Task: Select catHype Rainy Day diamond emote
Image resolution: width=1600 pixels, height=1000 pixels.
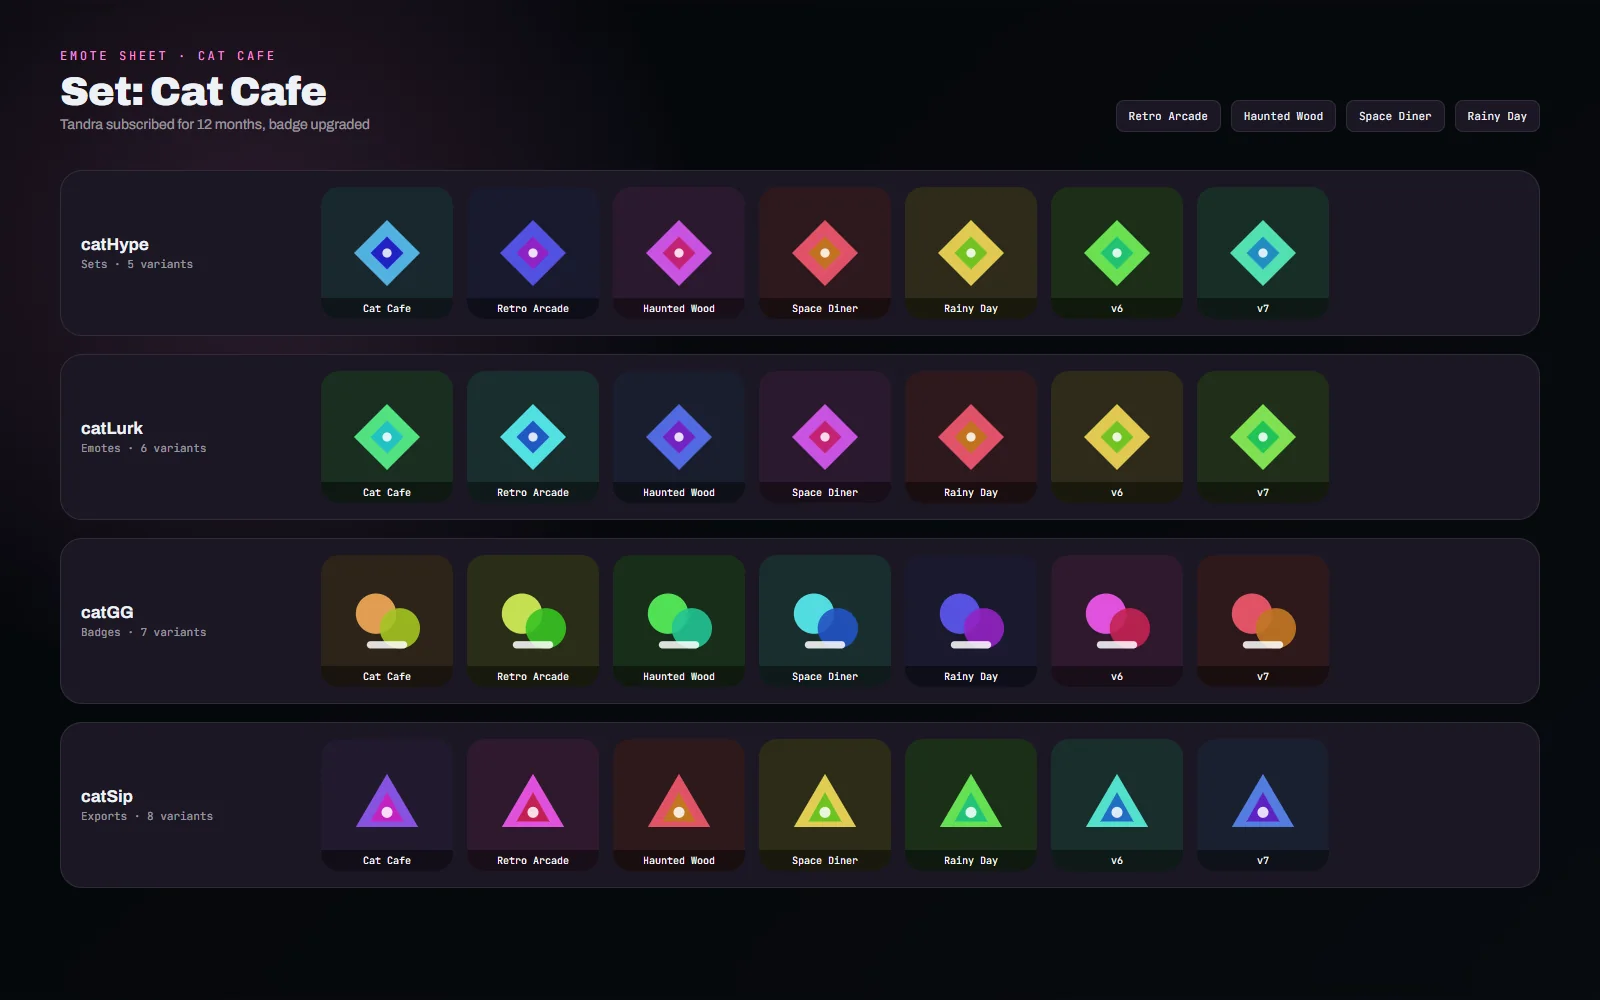Action: pyautogui.click(x=971, y=253)
